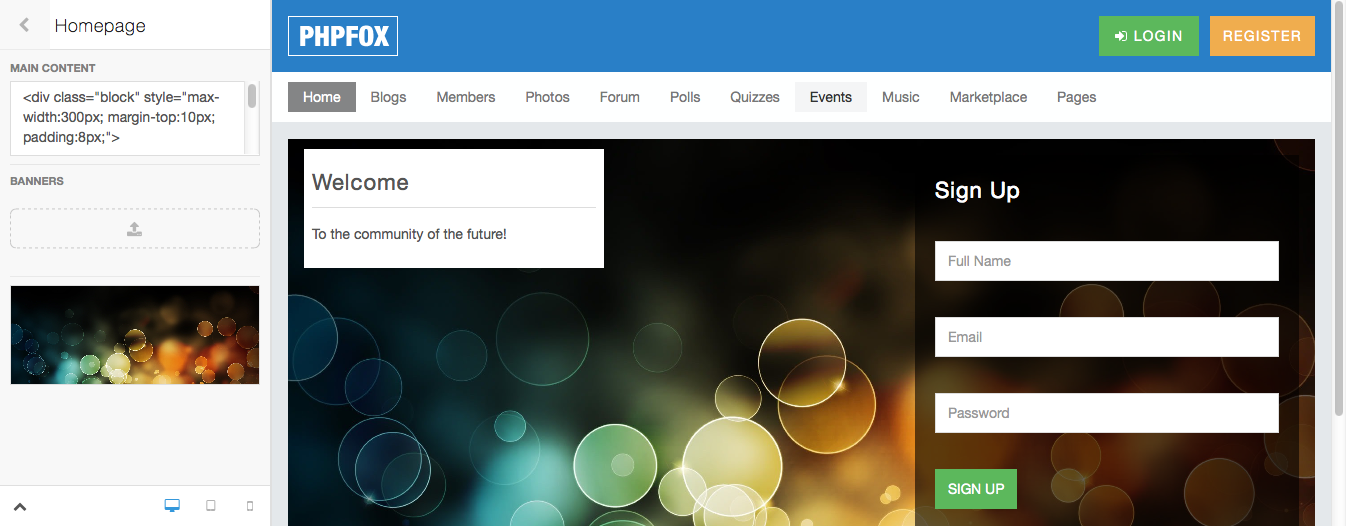Open the Pages menu item
This screenshot has width=1346, height=526.
[x=1077, y=97]
